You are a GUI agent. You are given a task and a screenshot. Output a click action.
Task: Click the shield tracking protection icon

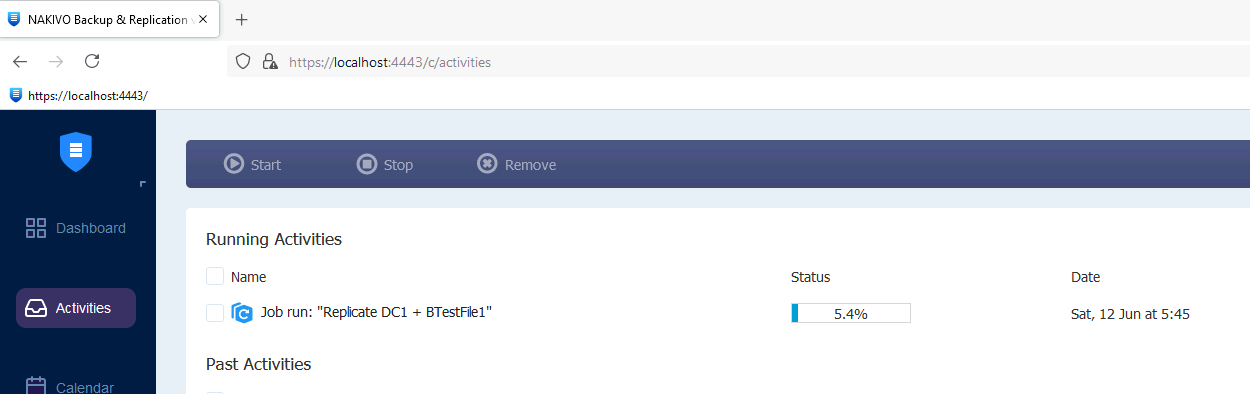point(242,61)
